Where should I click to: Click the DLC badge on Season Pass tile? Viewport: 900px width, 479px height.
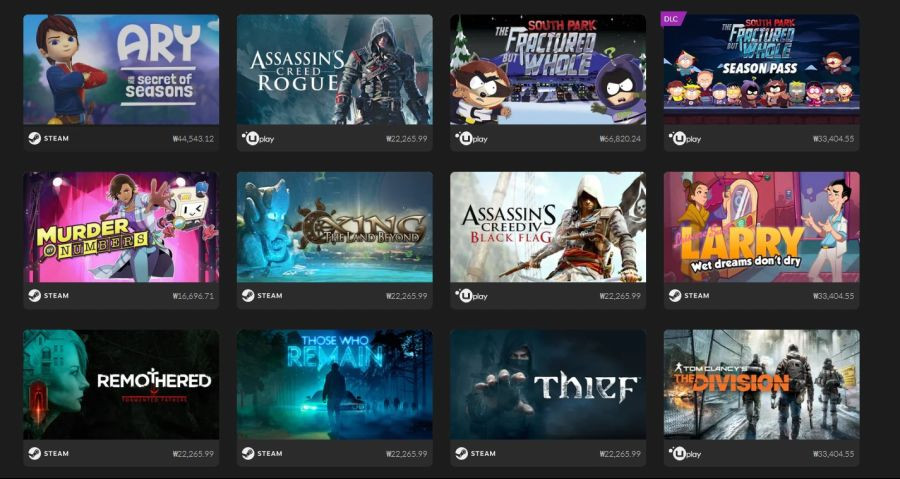point(670,18)
